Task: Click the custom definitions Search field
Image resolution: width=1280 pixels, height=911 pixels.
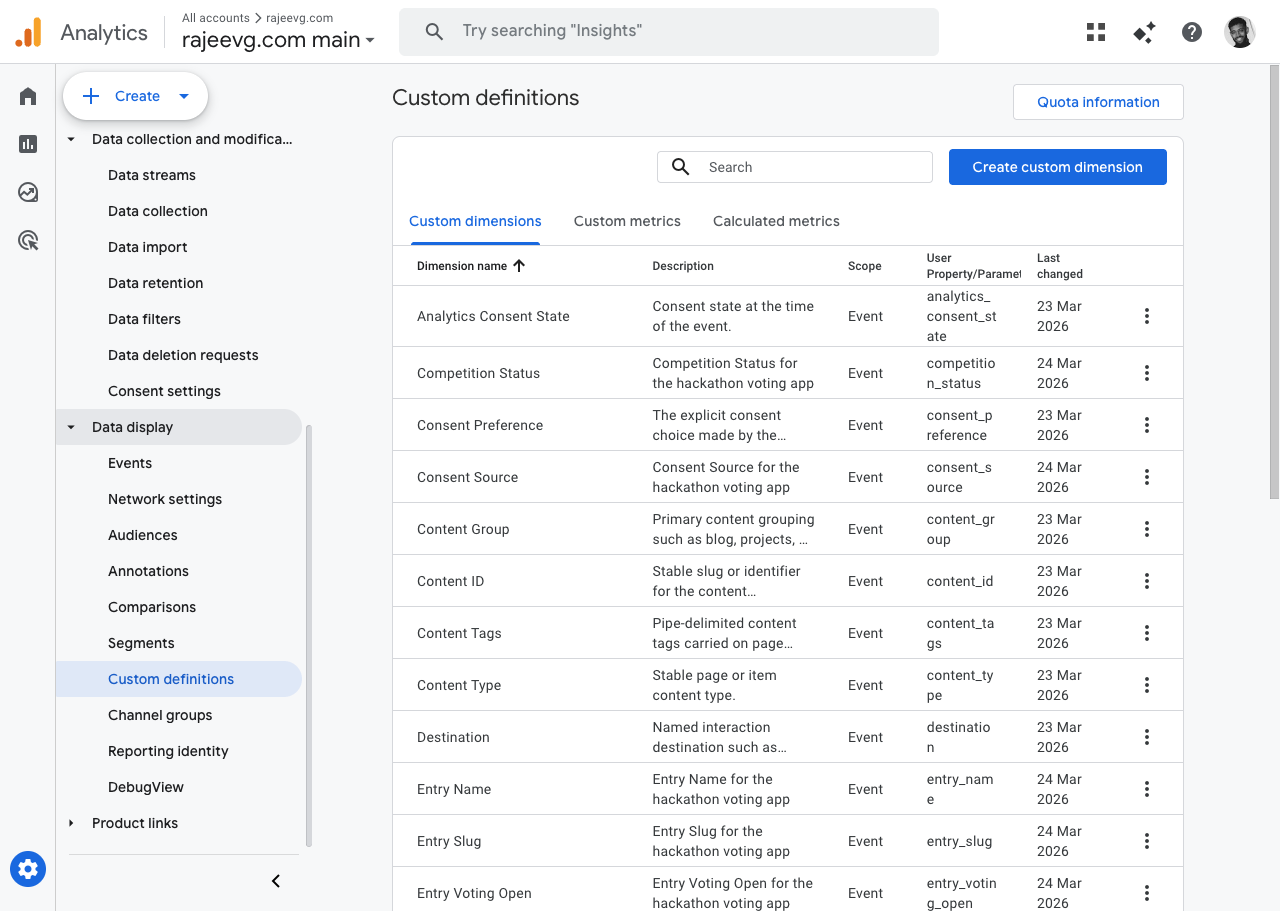Action: click(795, 167)
